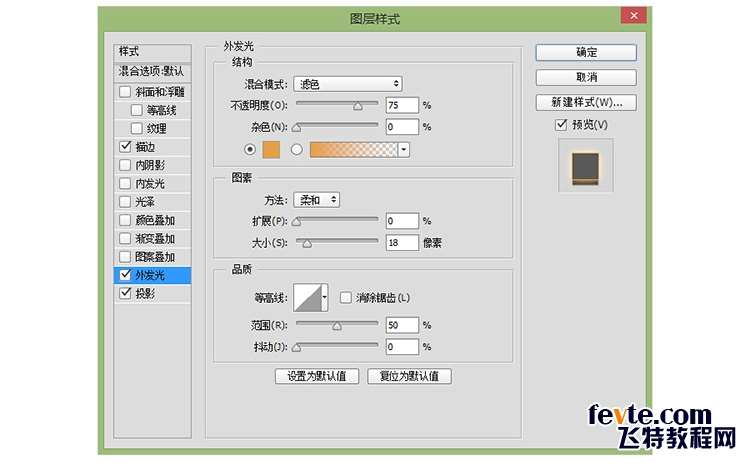Expand the gradient preset dropdown arrow
The width and height of the screenshot is (750, 463).
[404, 150]
